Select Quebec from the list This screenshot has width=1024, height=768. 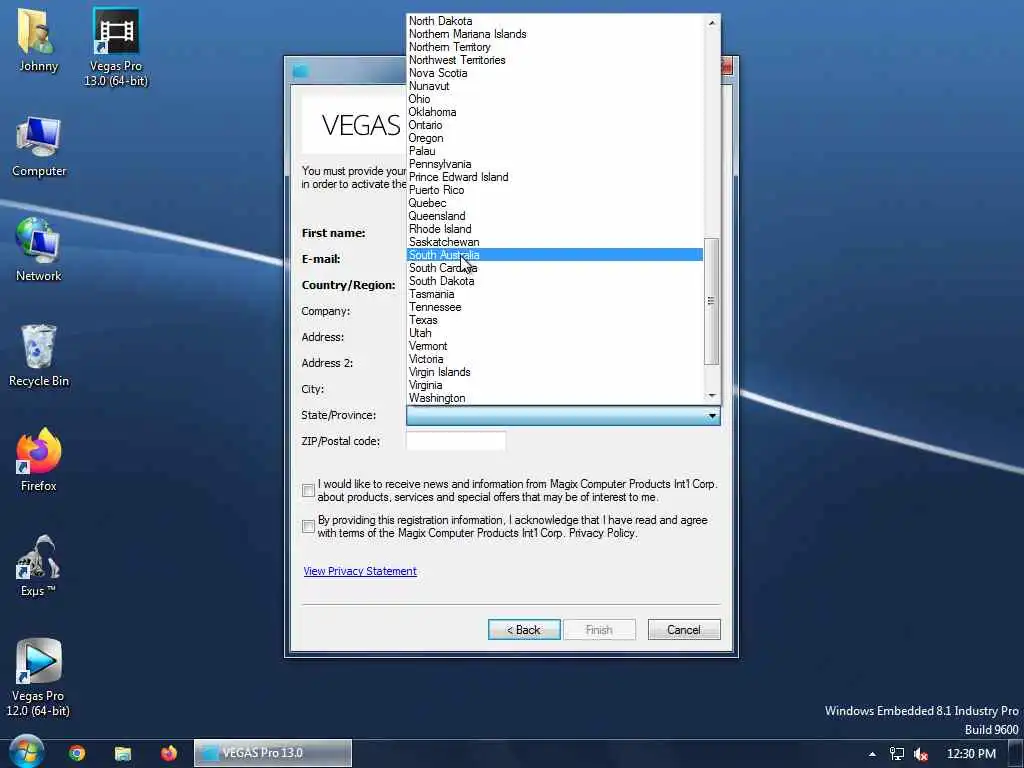tap(554, 203)
